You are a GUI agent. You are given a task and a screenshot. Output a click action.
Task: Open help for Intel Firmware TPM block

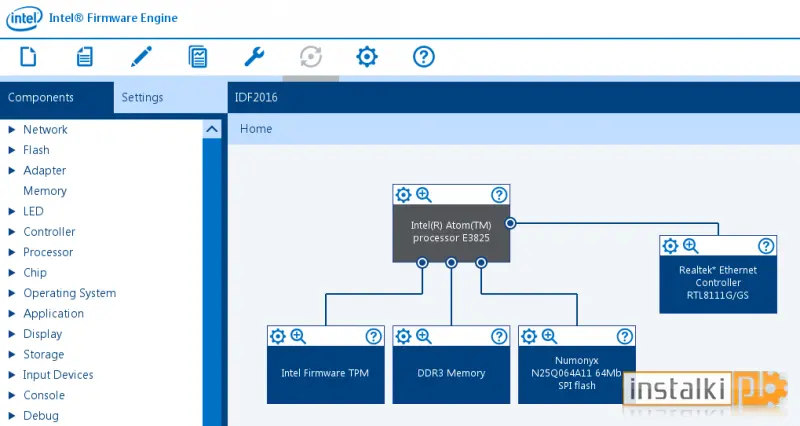tap(373, 336)
